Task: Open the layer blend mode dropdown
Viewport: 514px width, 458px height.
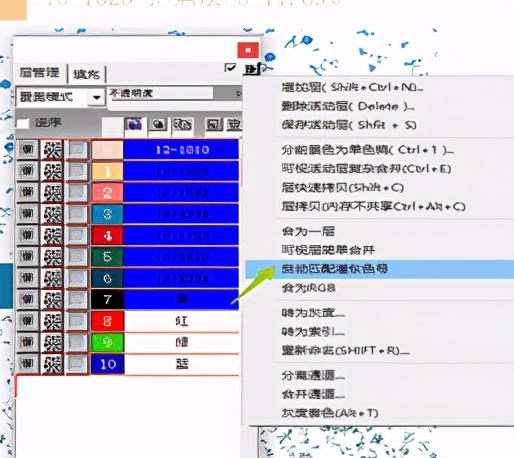Action: 97,97
